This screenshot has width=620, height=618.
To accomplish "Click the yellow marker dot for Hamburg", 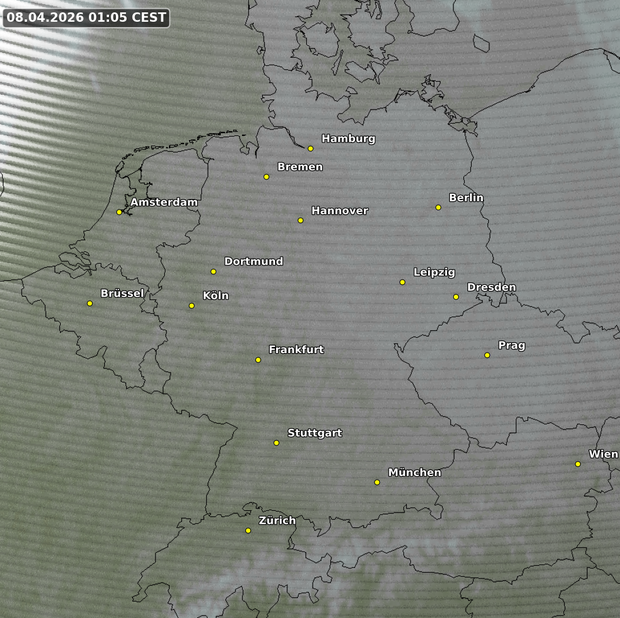I will click(311, 149).
